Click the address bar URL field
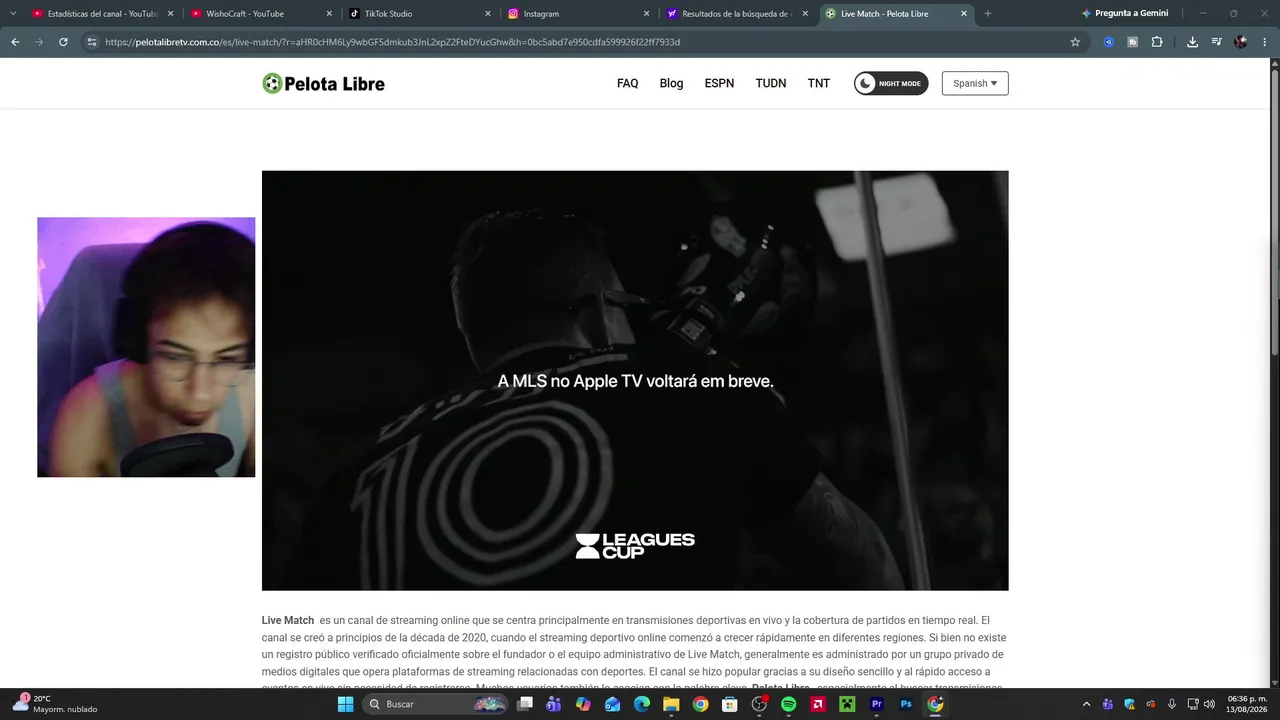Viewport: 1280px width, 720px height. (580, 42)
